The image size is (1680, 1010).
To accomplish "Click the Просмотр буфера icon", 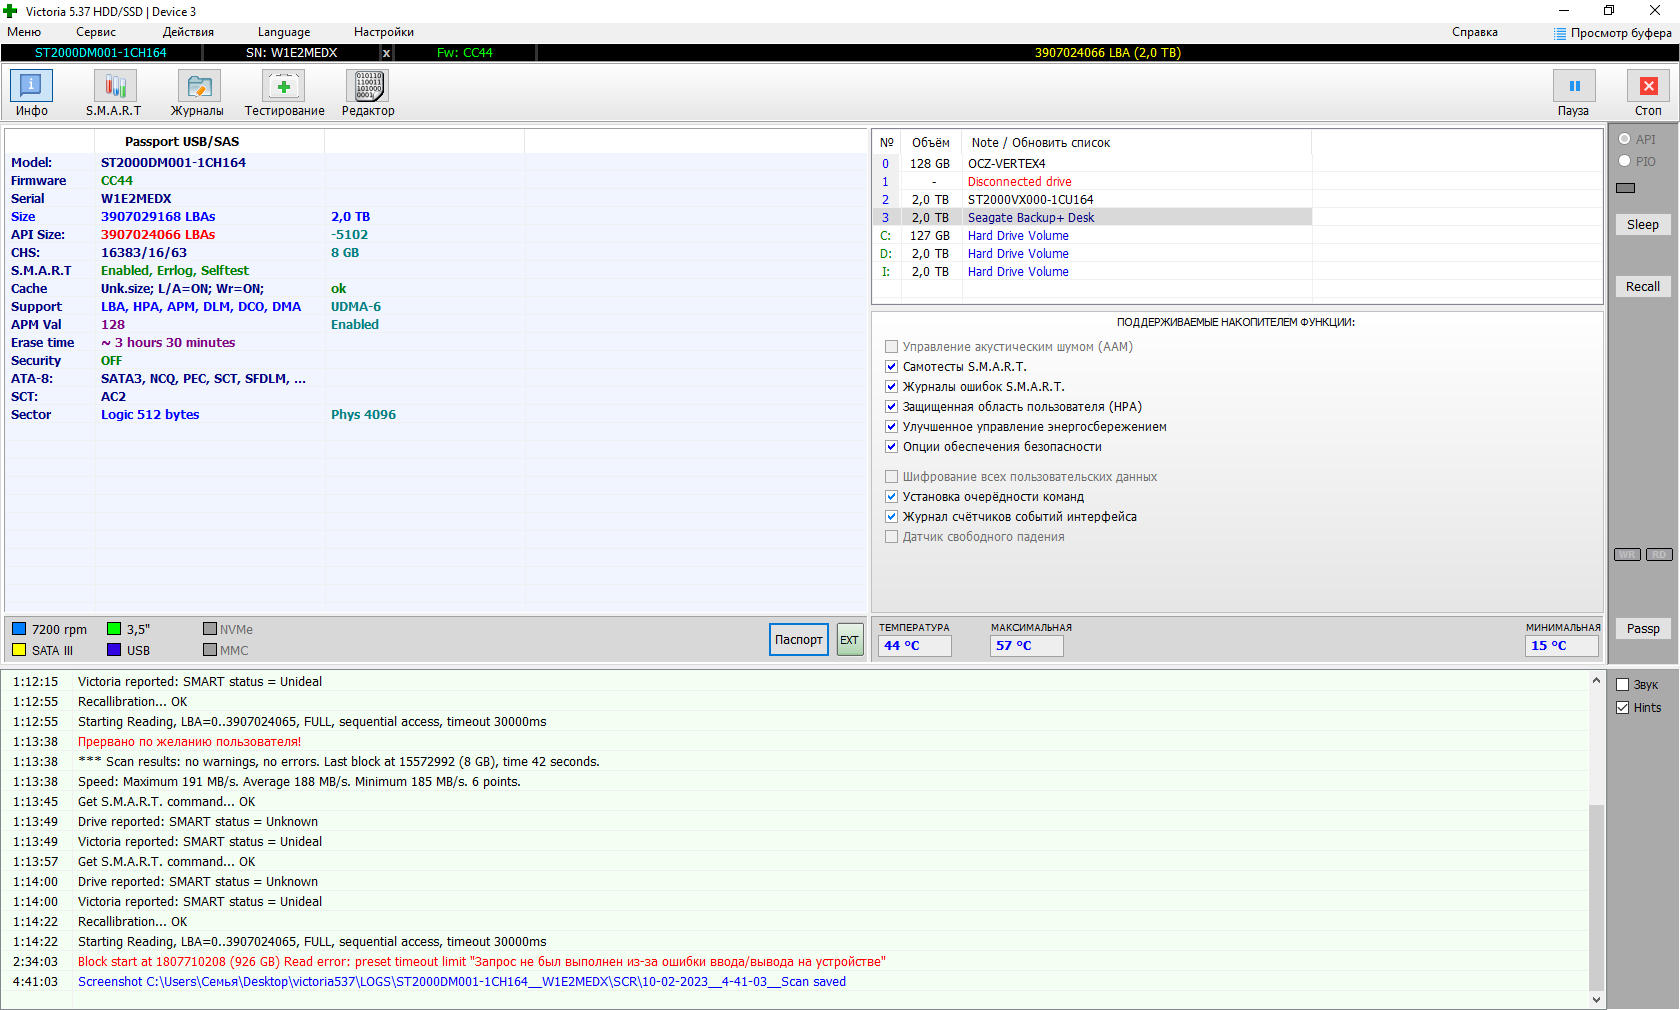I will [1560, 33].
